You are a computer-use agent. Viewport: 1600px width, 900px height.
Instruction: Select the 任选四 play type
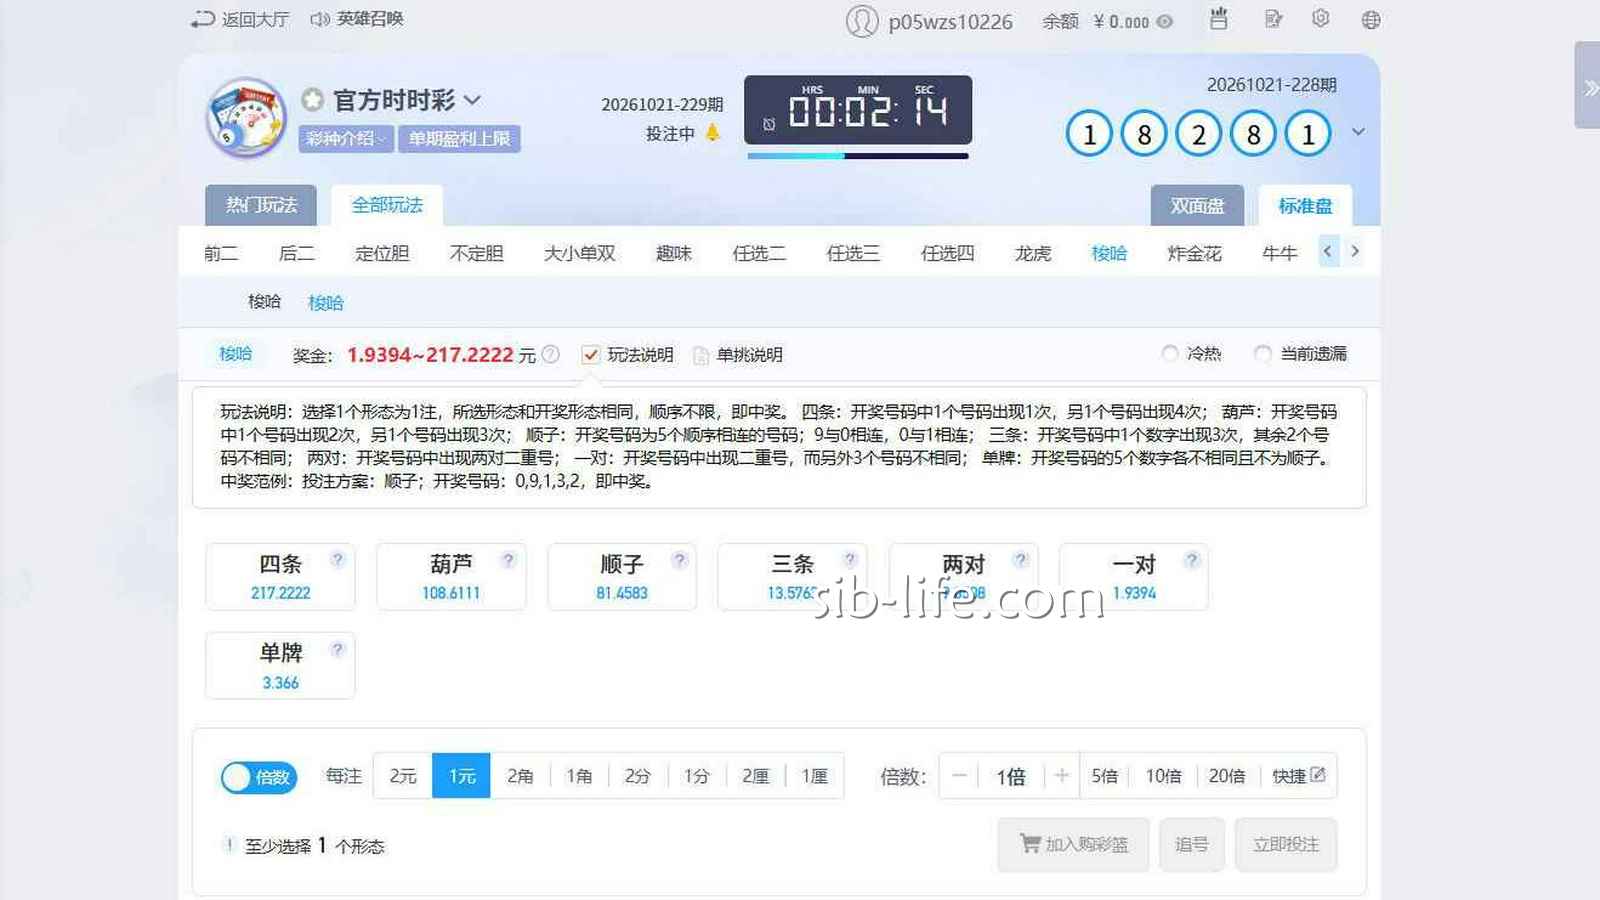click(x=947, y=253)
